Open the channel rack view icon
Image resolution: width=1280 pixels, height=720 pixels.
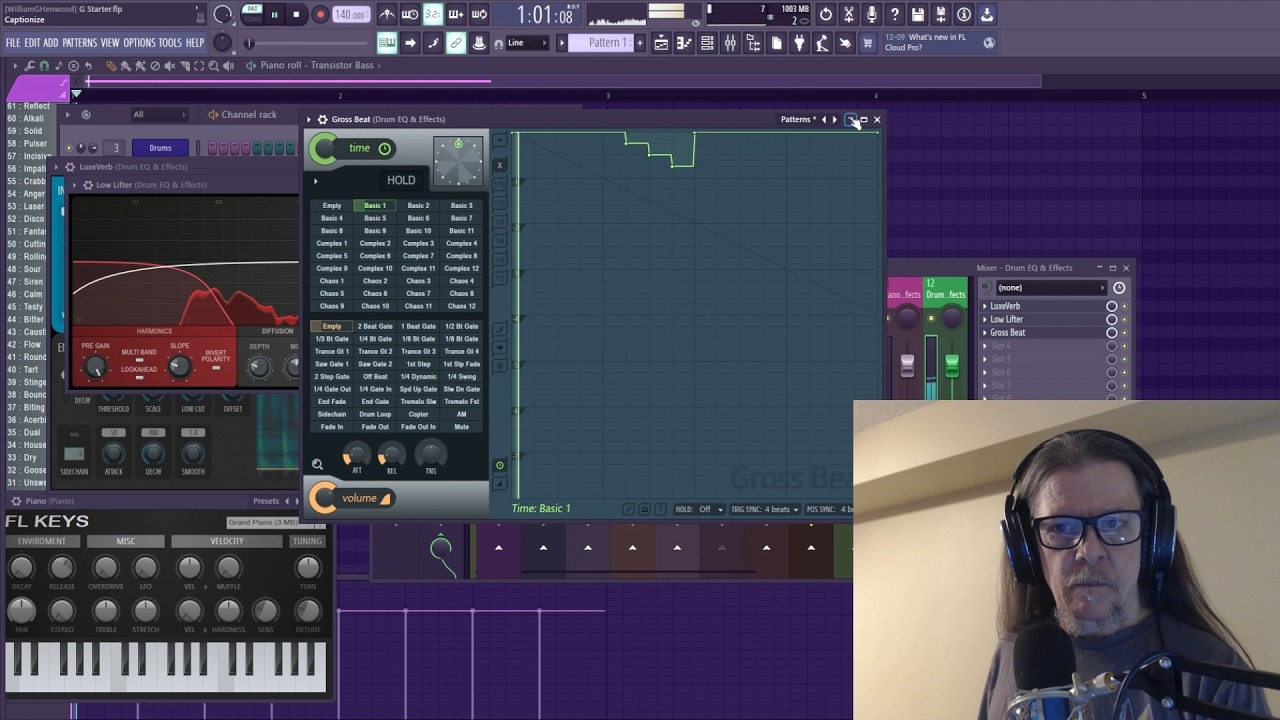707,43
